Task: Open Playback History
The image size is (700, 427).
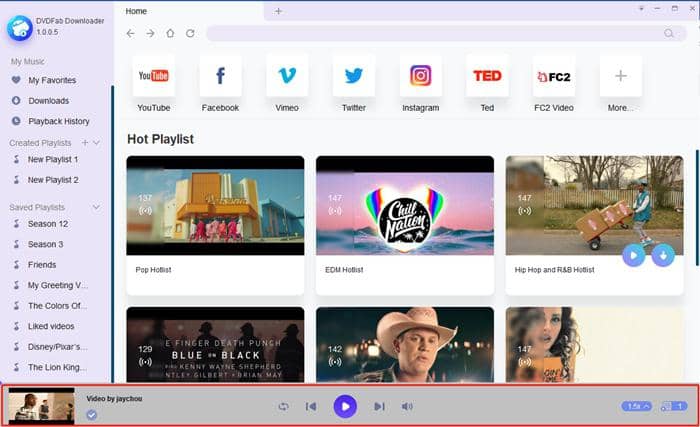Action: point(58,121)
